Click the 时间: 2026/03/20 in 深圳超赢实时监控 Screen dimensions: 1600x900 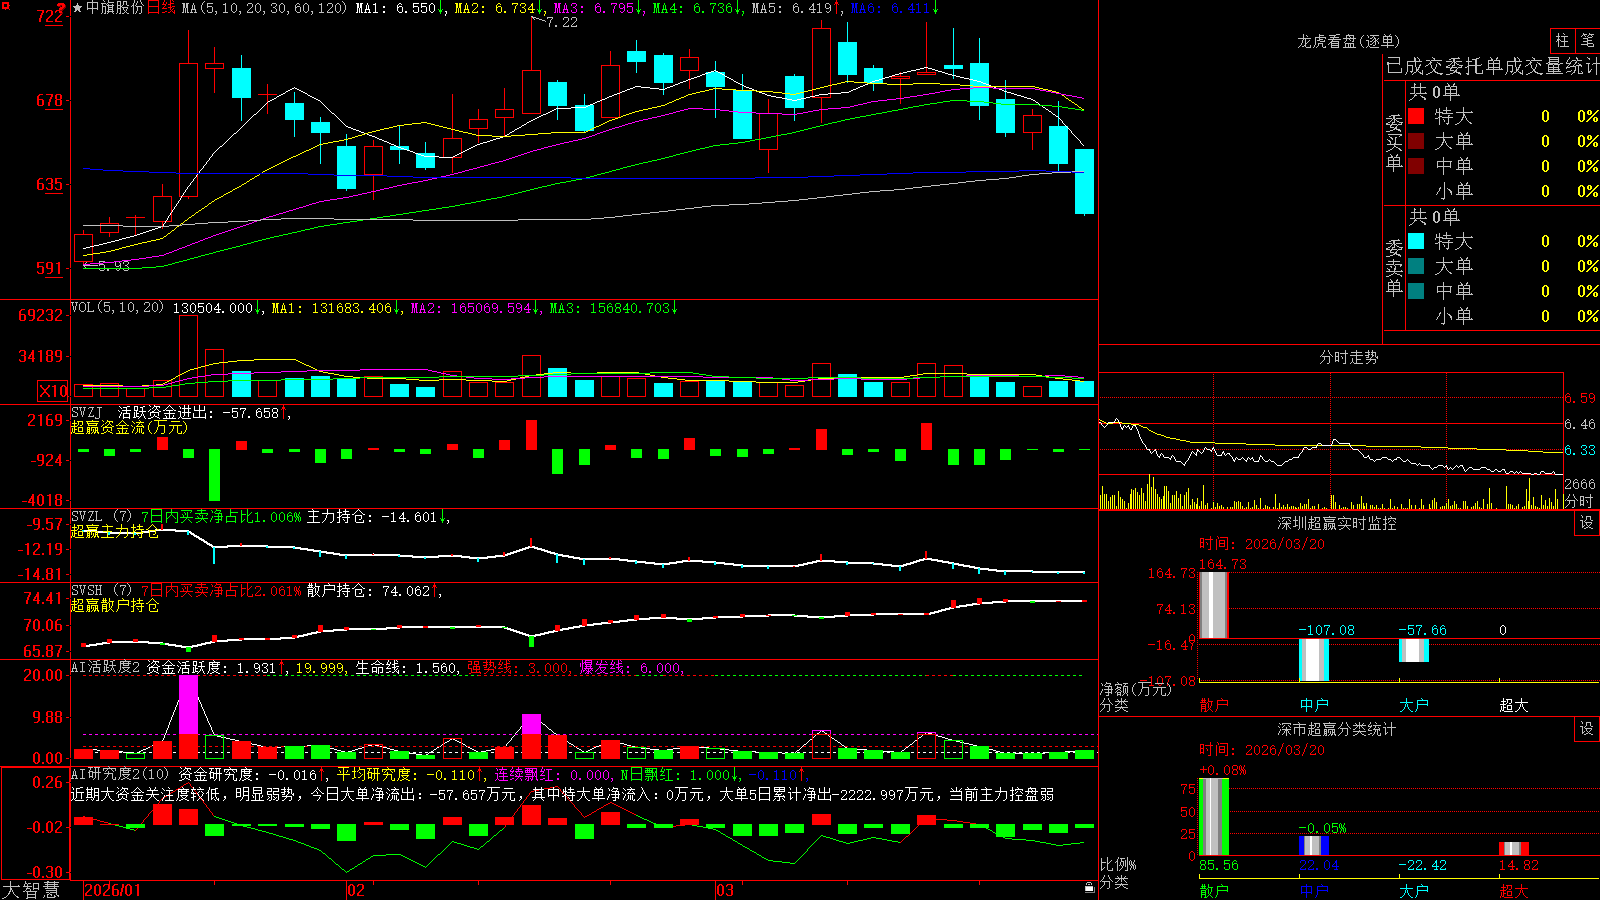[x=1262, y=544]
